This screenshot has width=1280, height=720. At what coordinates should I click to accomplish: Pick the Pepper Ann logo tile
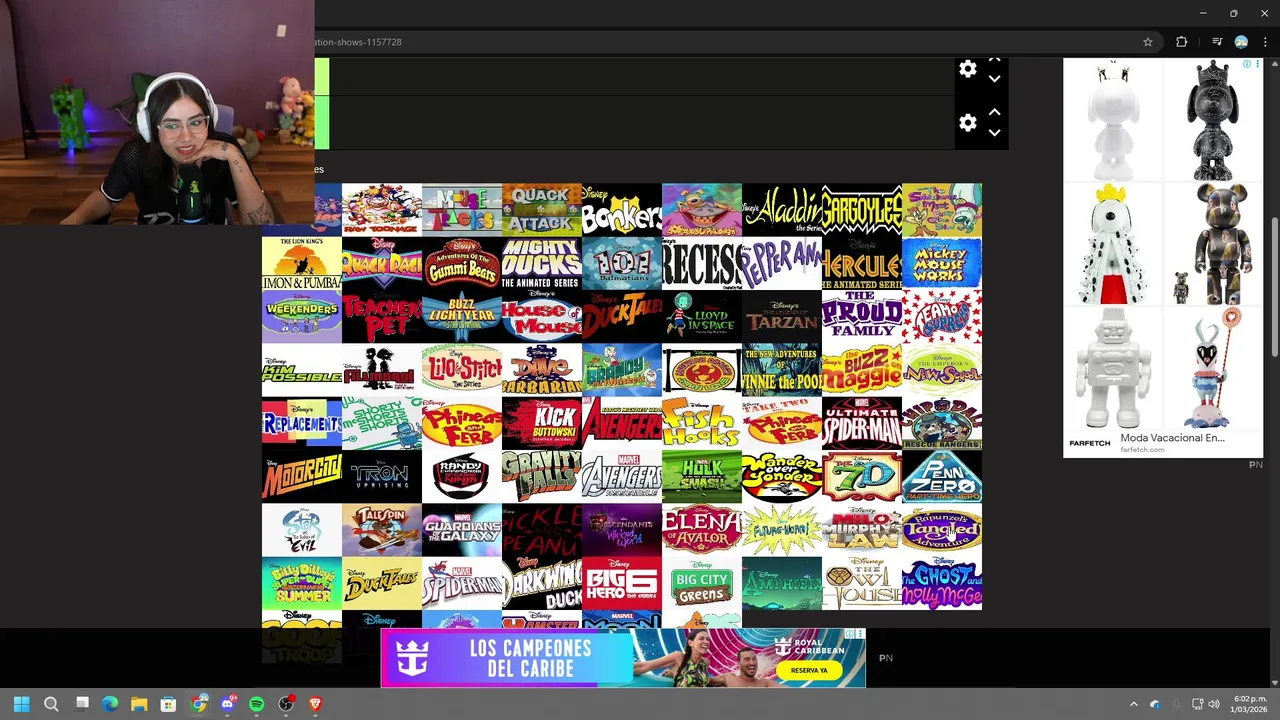click(x=781, y=264)
